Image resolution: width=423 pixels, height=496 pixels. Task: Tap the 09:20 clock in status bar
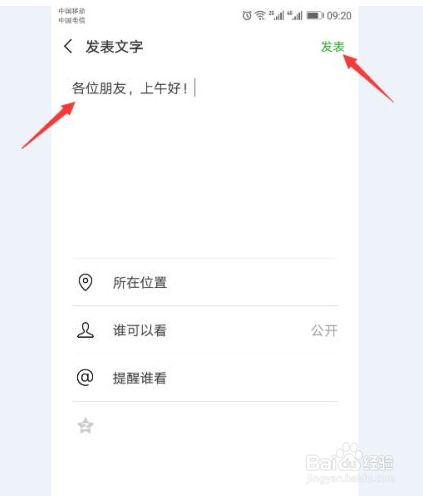point(339,16)
